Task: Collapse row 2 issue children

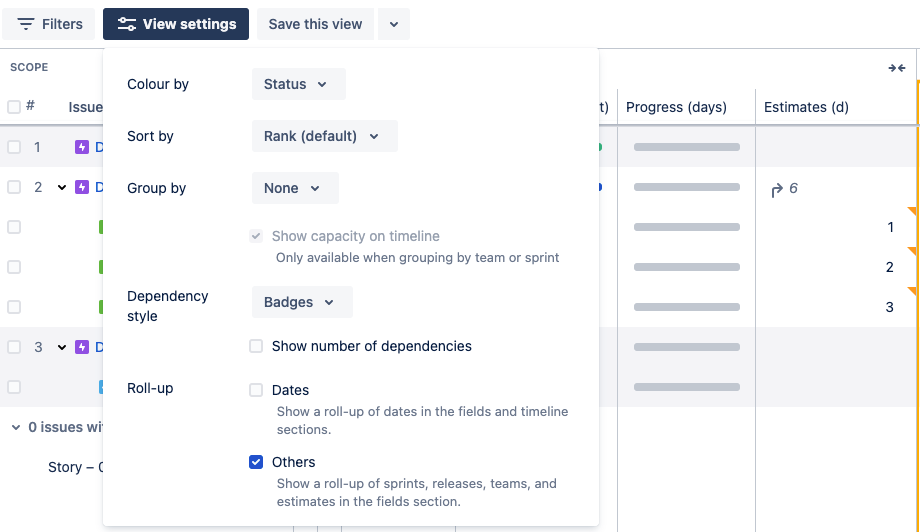Action: pos(62,187)
